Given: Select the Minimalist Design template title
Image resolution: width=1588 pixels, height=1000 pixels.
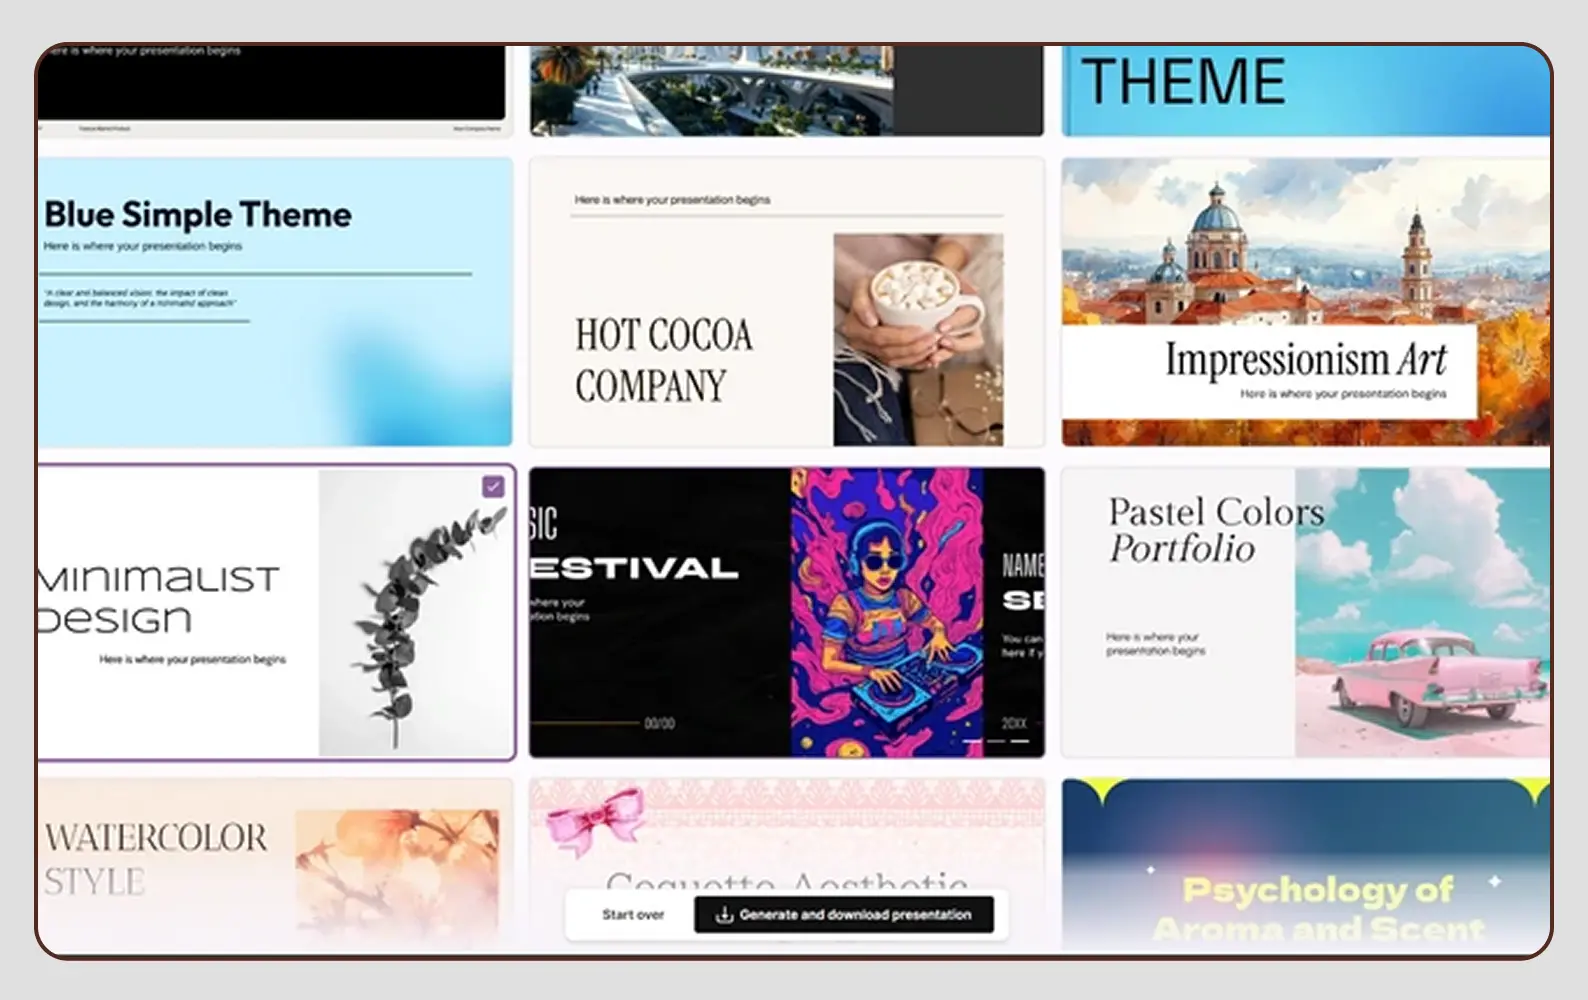Looking at the screenshot, I should (x=158, y=598).
